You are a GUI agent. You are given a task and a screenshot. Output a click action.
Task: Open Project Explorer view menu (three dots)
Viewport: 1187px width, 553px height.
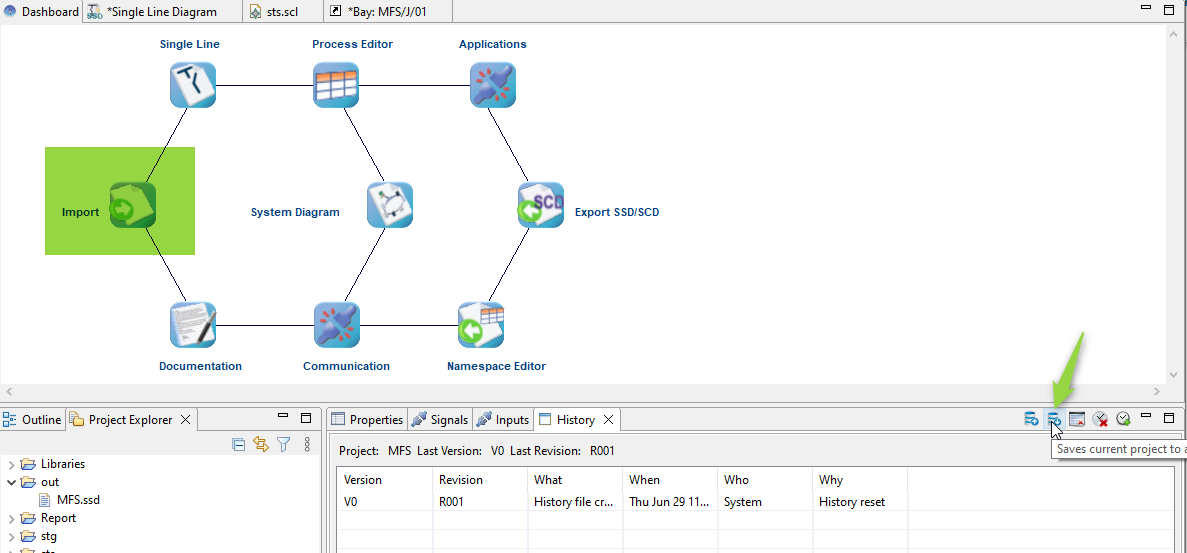pos(307,445)
